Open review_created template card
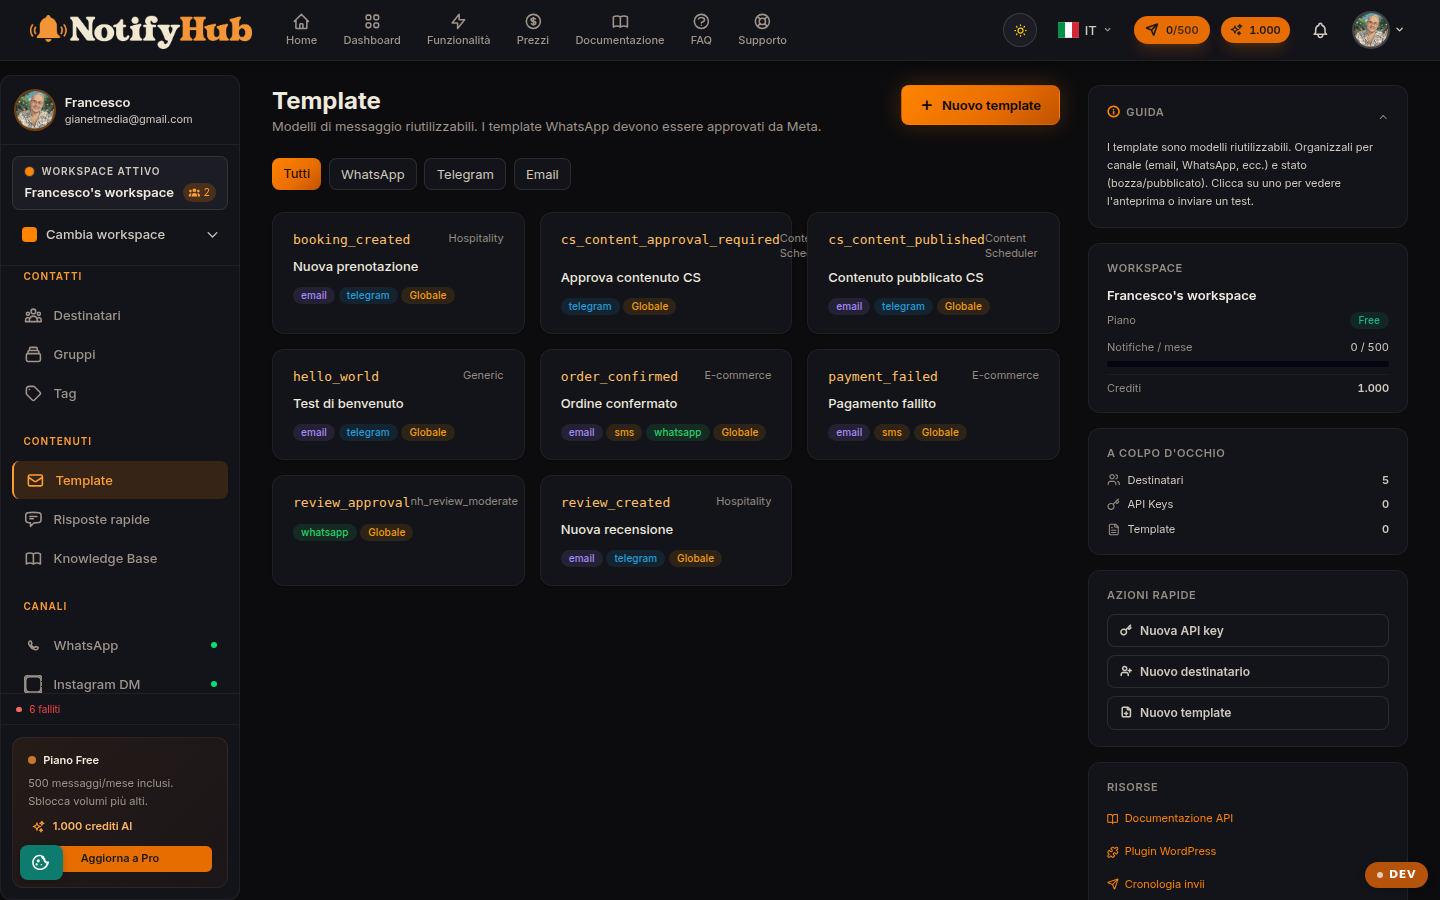The width and height of the screenshot is (1440, 900). click(x=666, y=530)
